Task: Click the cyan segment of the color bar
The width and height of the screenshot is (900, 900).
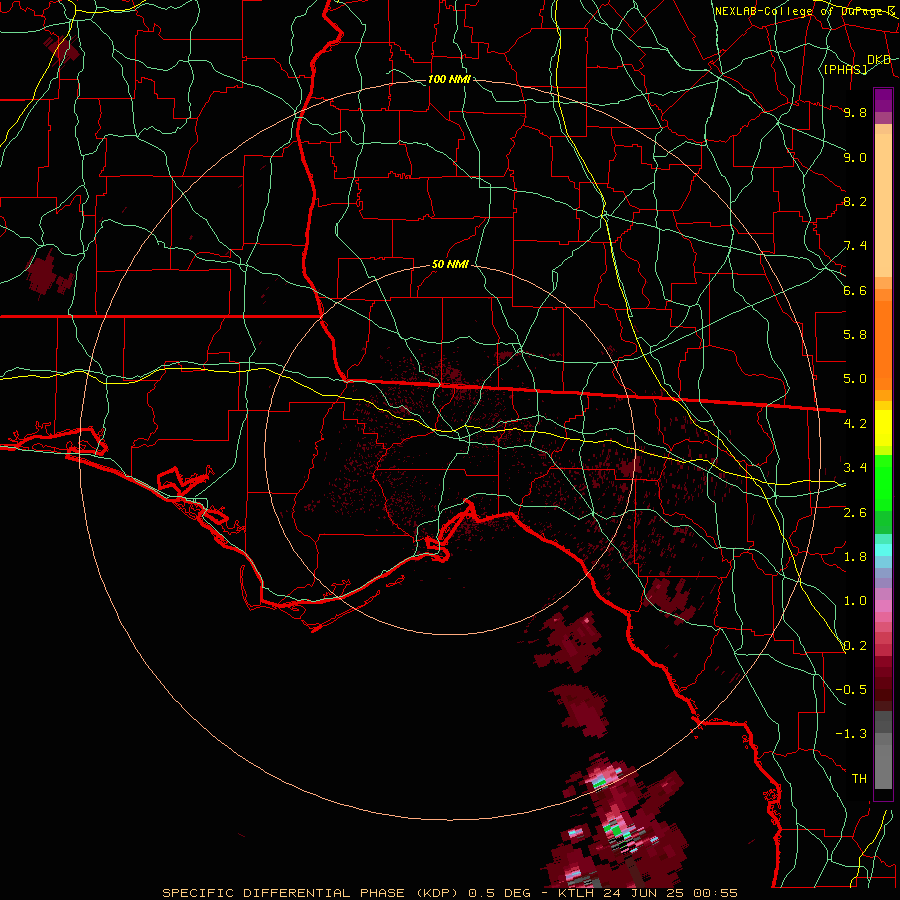Action: pos(883,550)
